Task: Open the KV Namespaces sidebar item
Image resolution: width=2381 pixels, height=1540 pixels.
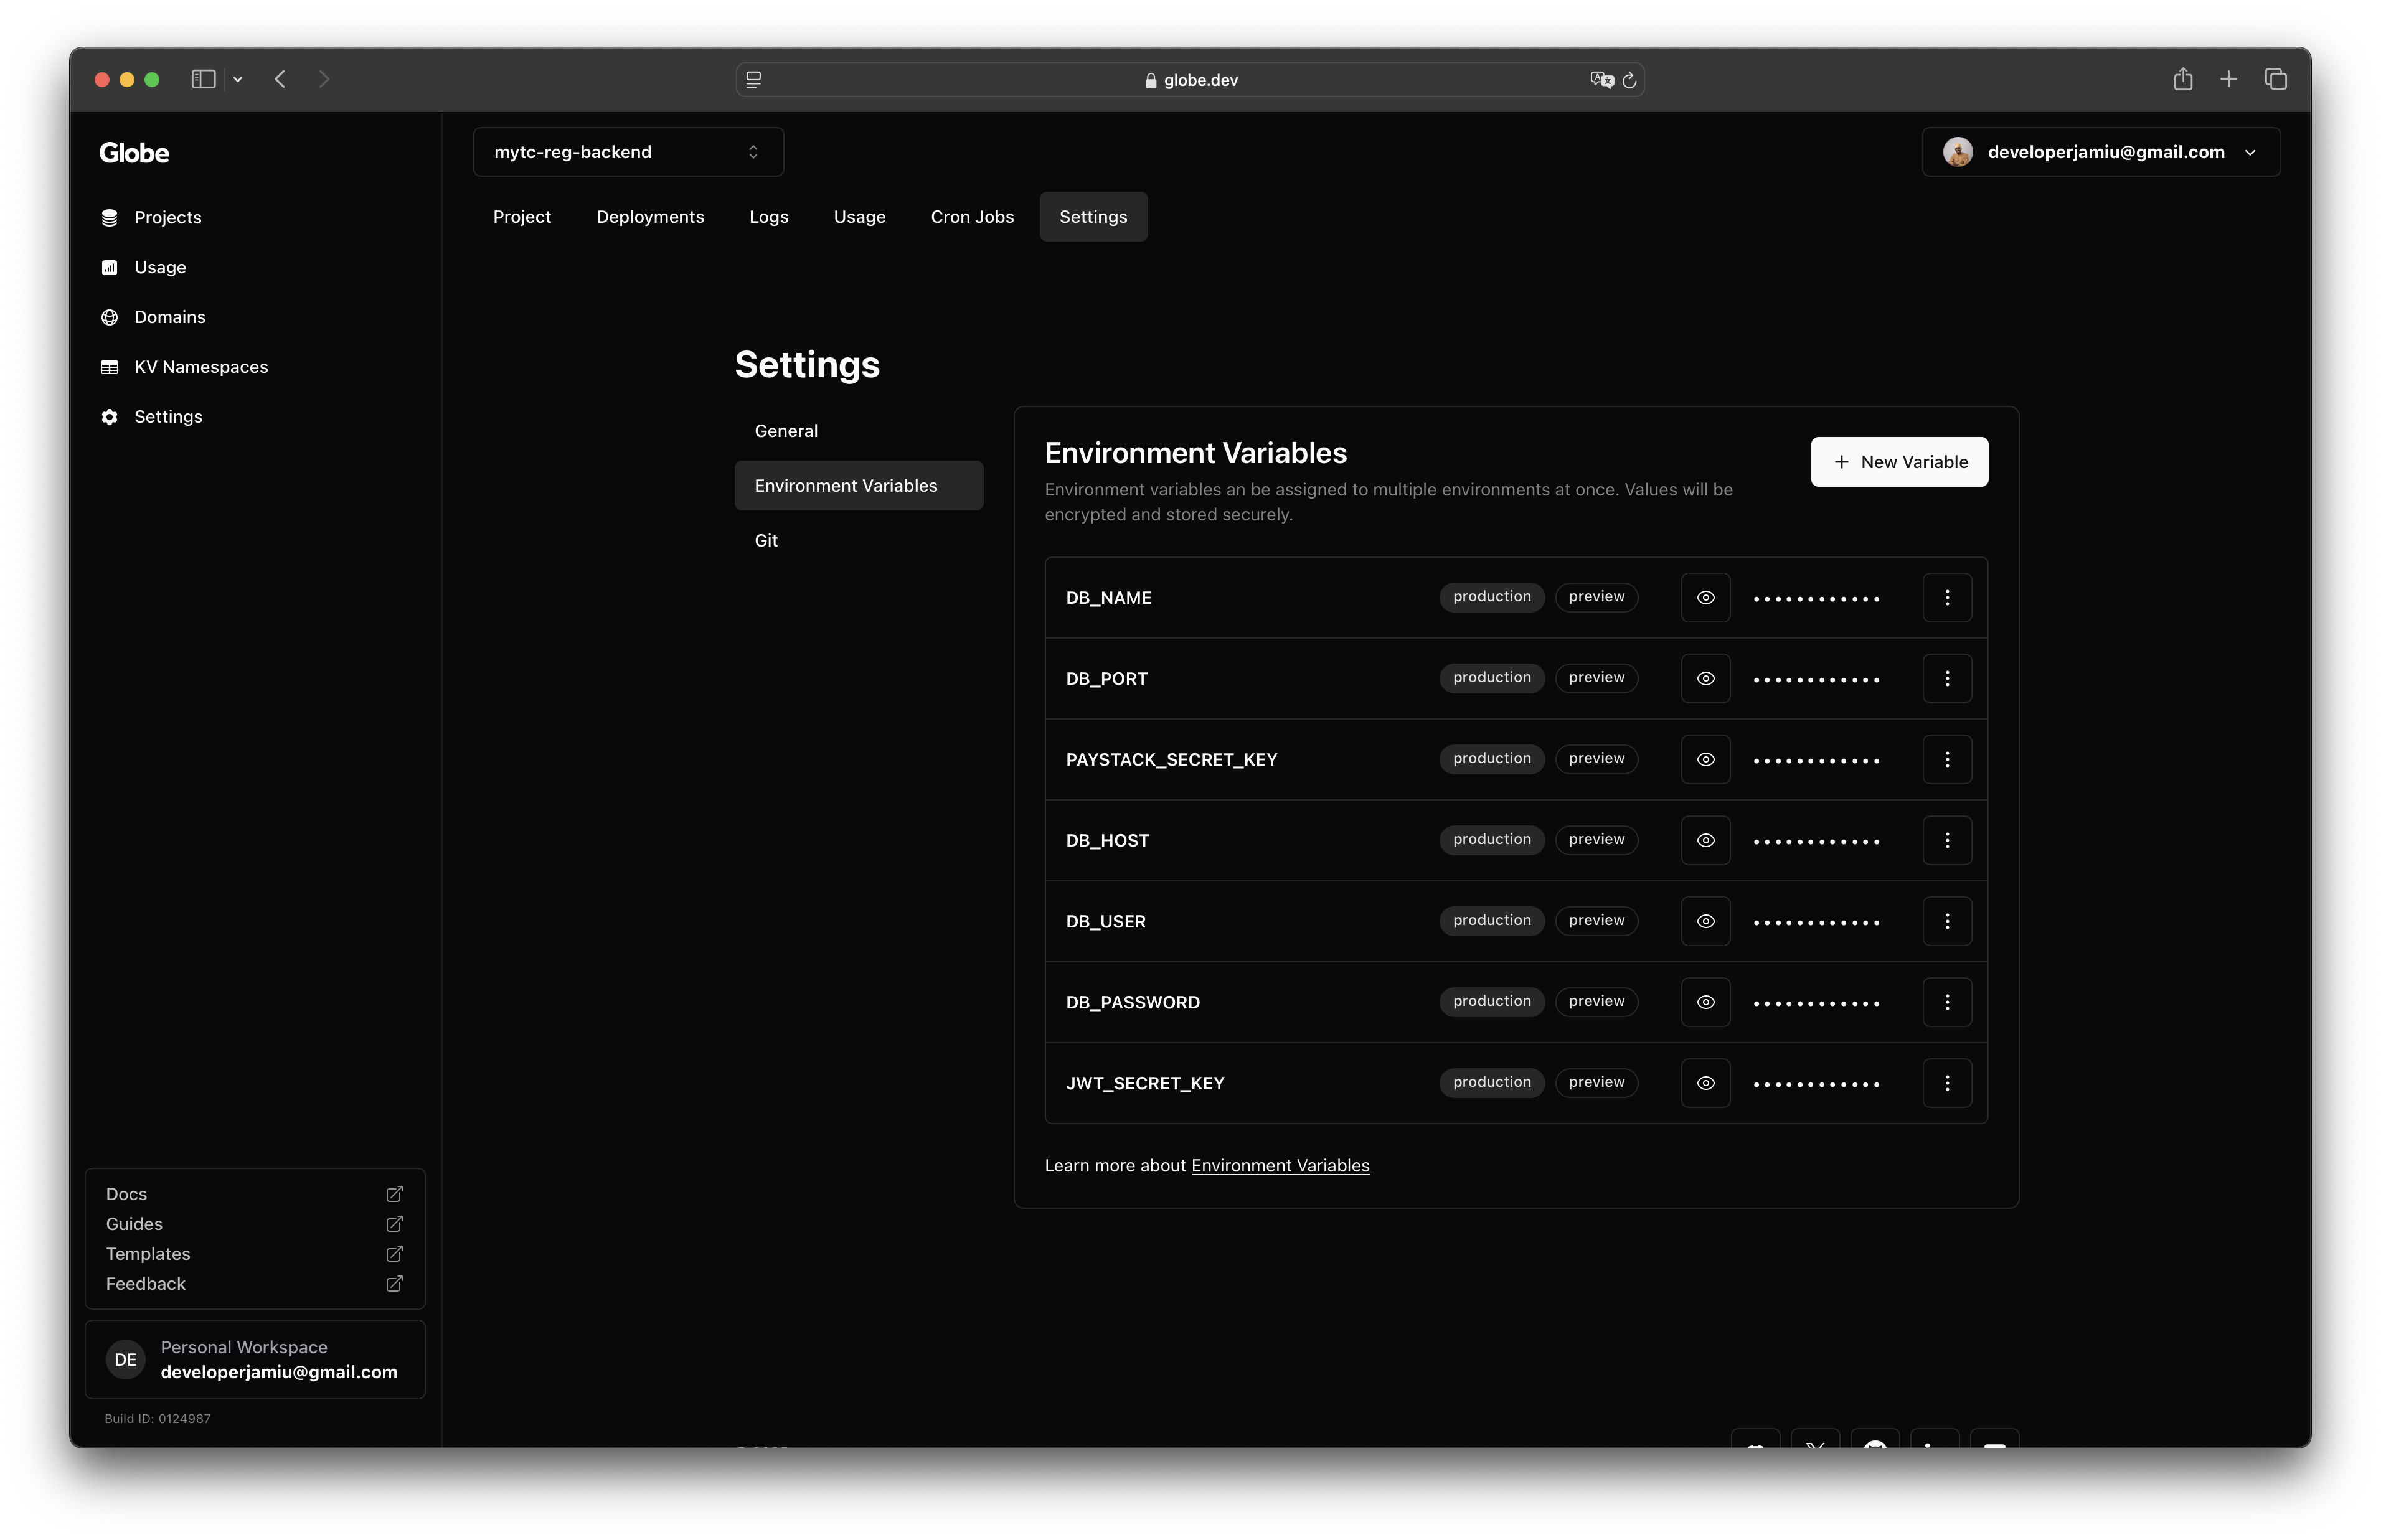Action: click(x=200, y=367)
